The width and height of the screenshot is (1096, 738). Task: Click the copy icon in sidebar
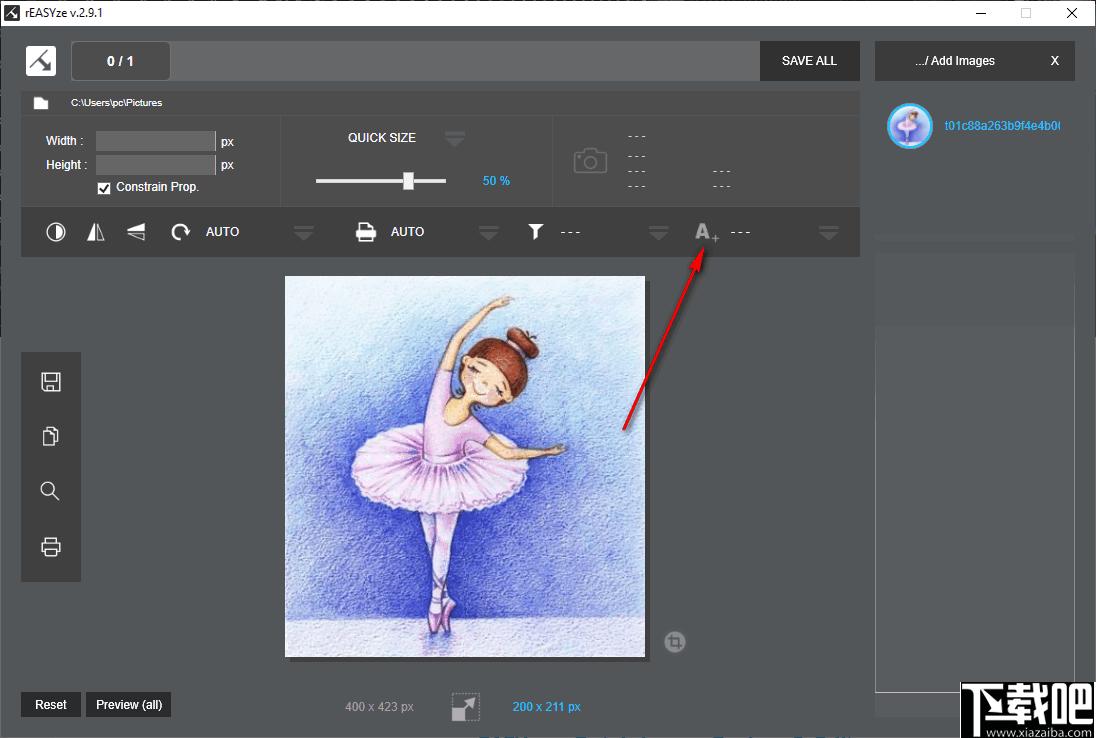click(51, 436)
